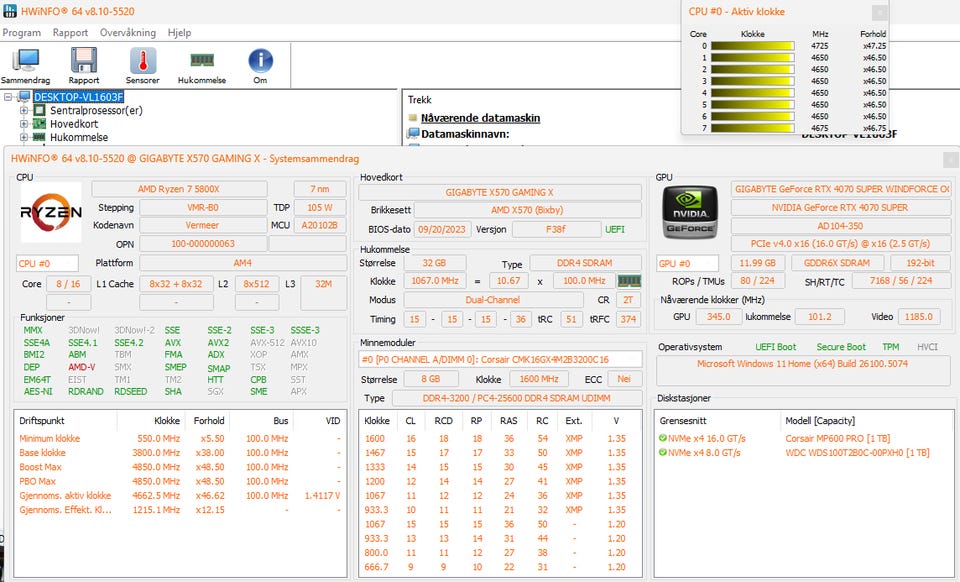Screen dimensions: 960x582
Task: Open the Sammendrag summary toolbar icon
Action: point(25,65)
